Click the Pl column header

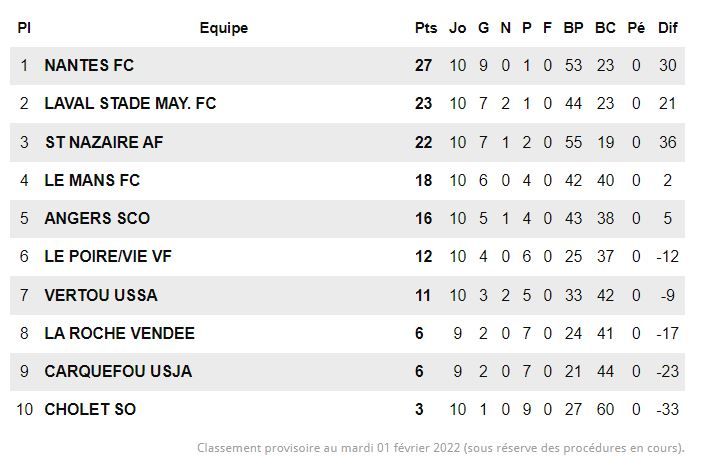coord(25,28)
